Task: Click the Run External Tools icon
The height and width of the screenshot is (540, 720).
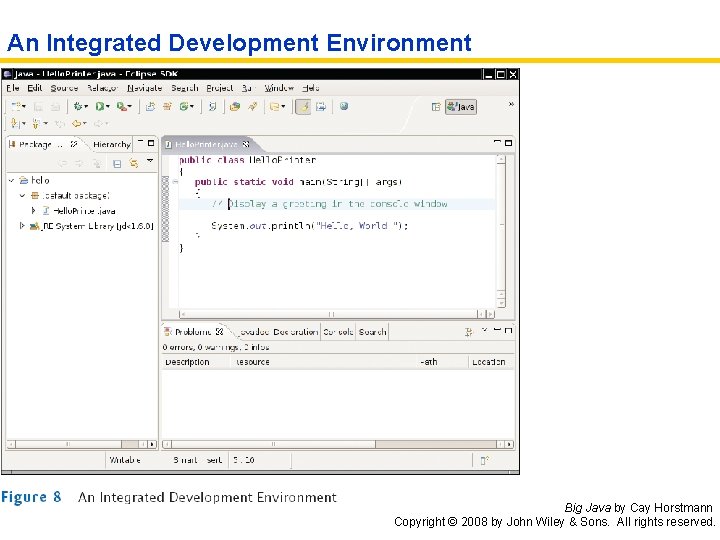Action: click(x=121, y=107)
